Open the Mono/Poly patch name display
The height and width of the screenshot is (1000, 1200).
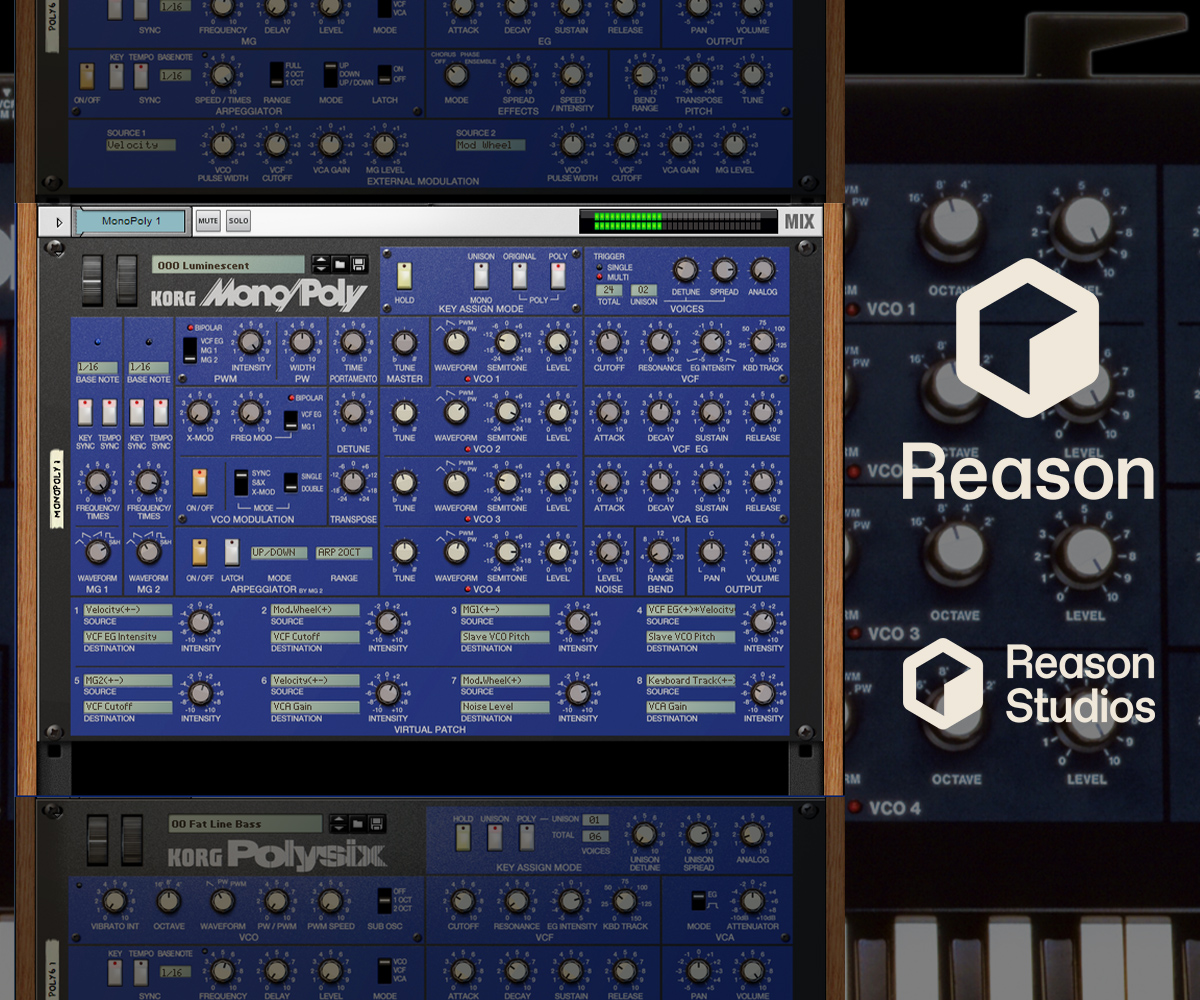click(229, 265)
